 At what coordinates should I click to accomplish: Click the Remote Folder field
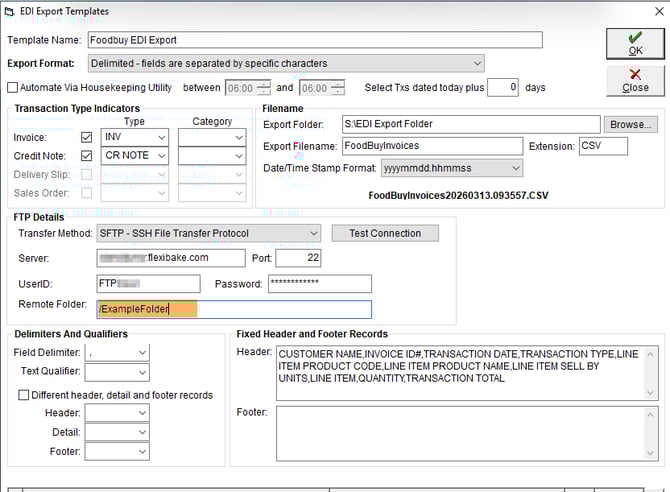coord(234,309)
